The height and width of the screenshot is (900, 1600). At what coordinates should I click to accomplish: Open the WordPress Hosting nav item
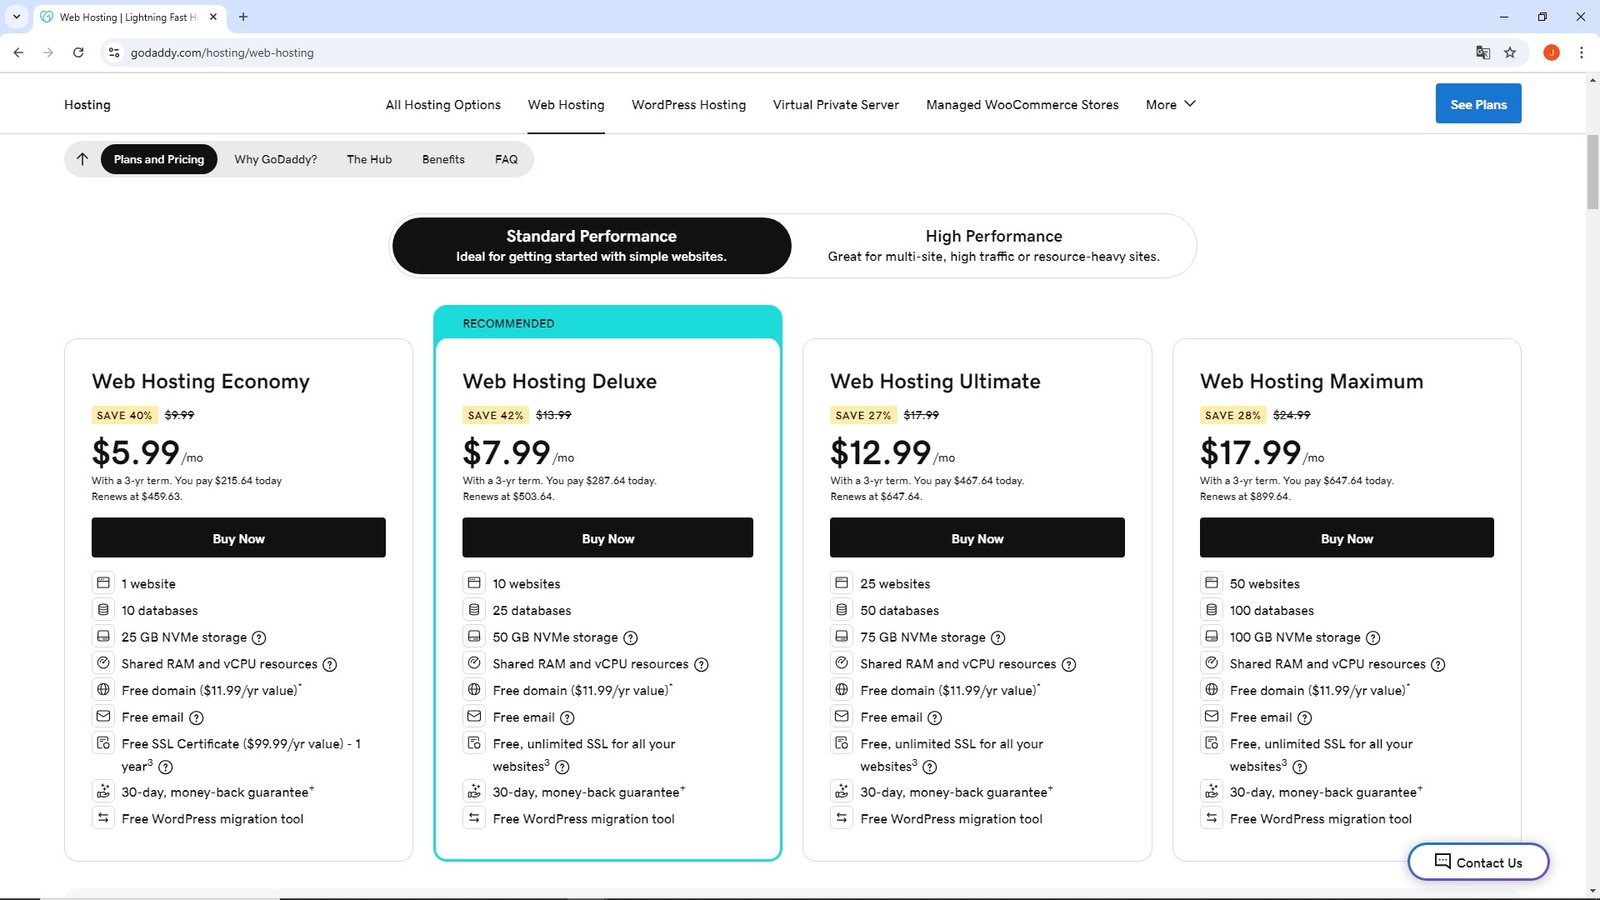pos(688,105)
